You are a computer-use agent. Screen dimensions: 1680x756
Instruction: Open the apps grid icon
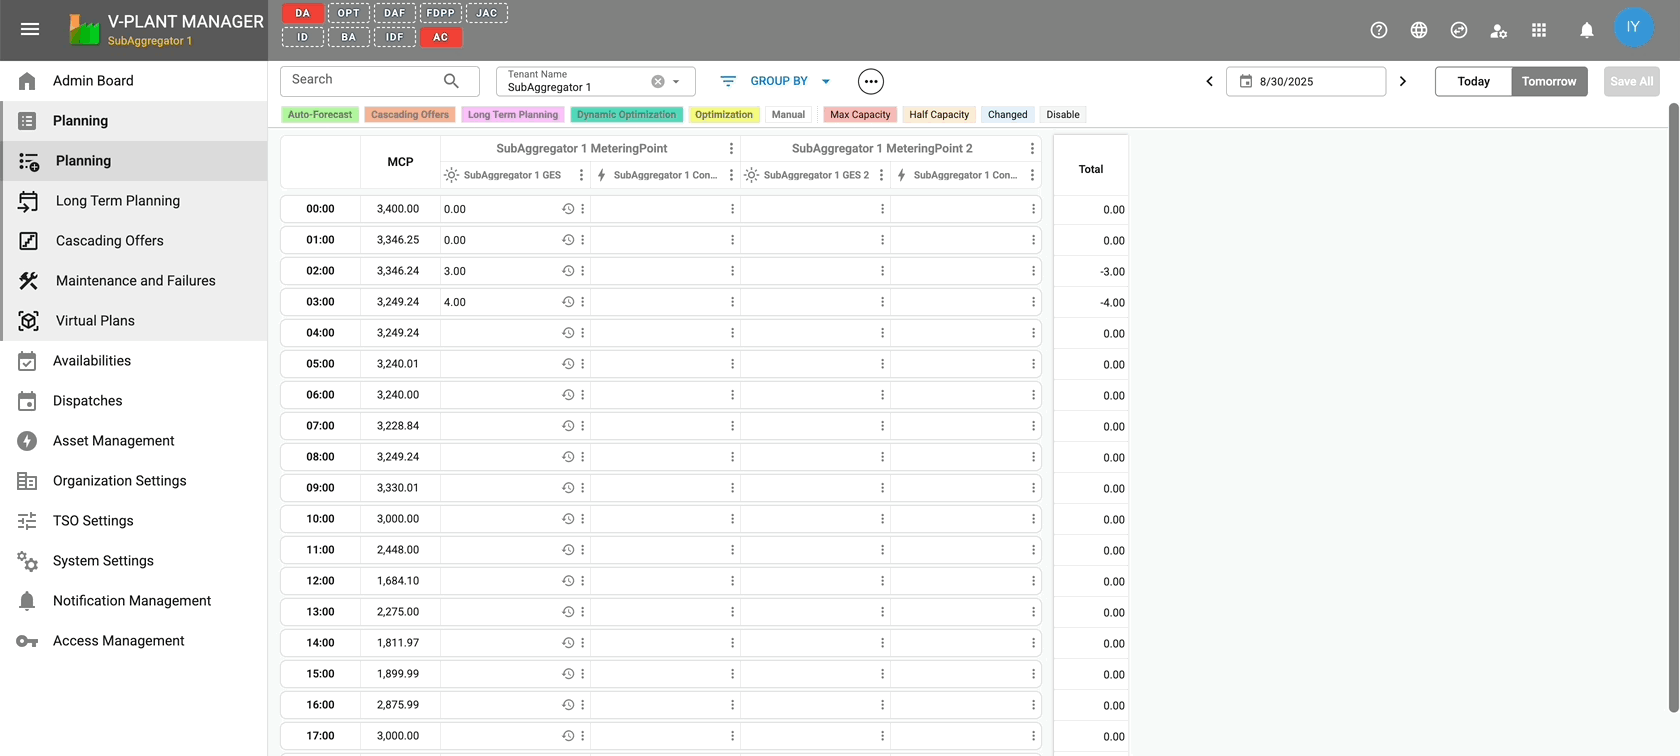point(1539,30)
